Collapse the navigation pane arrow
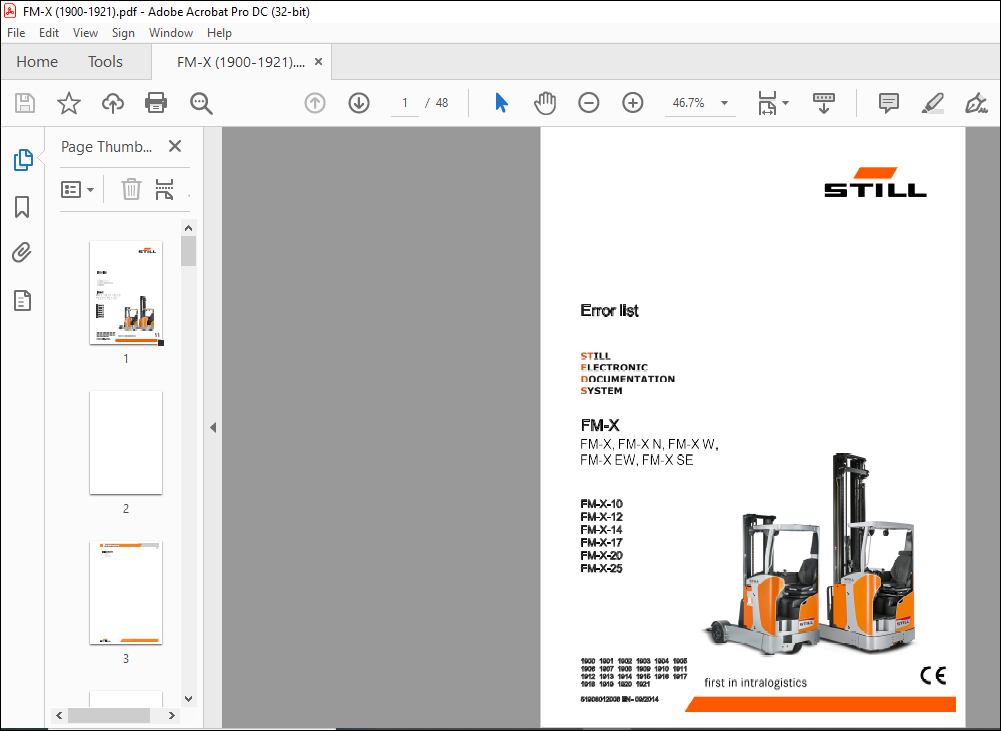This screenshot has width=1001, height=731. 213,427
